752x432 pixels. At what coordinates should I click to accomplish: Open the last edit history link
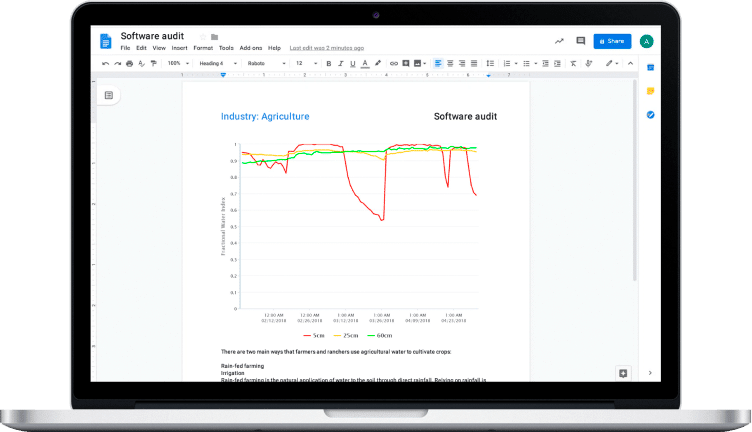click(x=327, y=48)
